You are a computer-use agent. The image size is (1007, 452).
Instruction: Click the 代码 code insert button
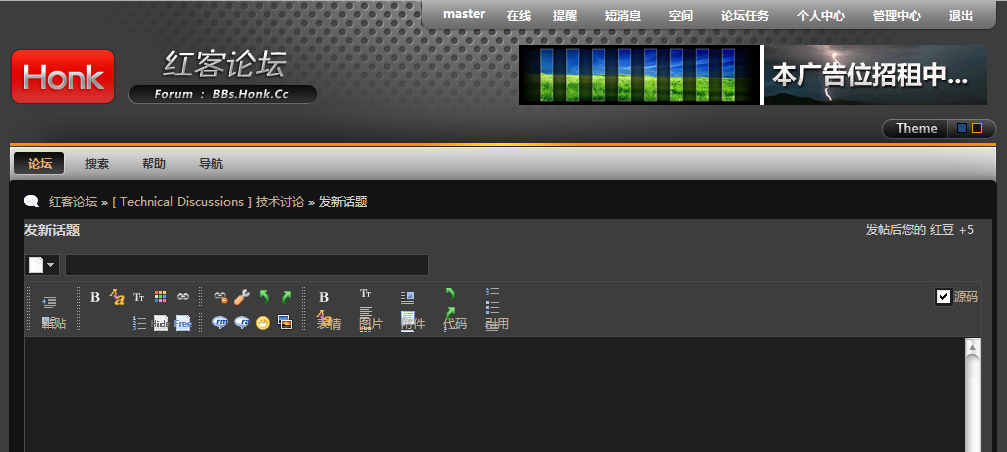click(x=455, y=324)
